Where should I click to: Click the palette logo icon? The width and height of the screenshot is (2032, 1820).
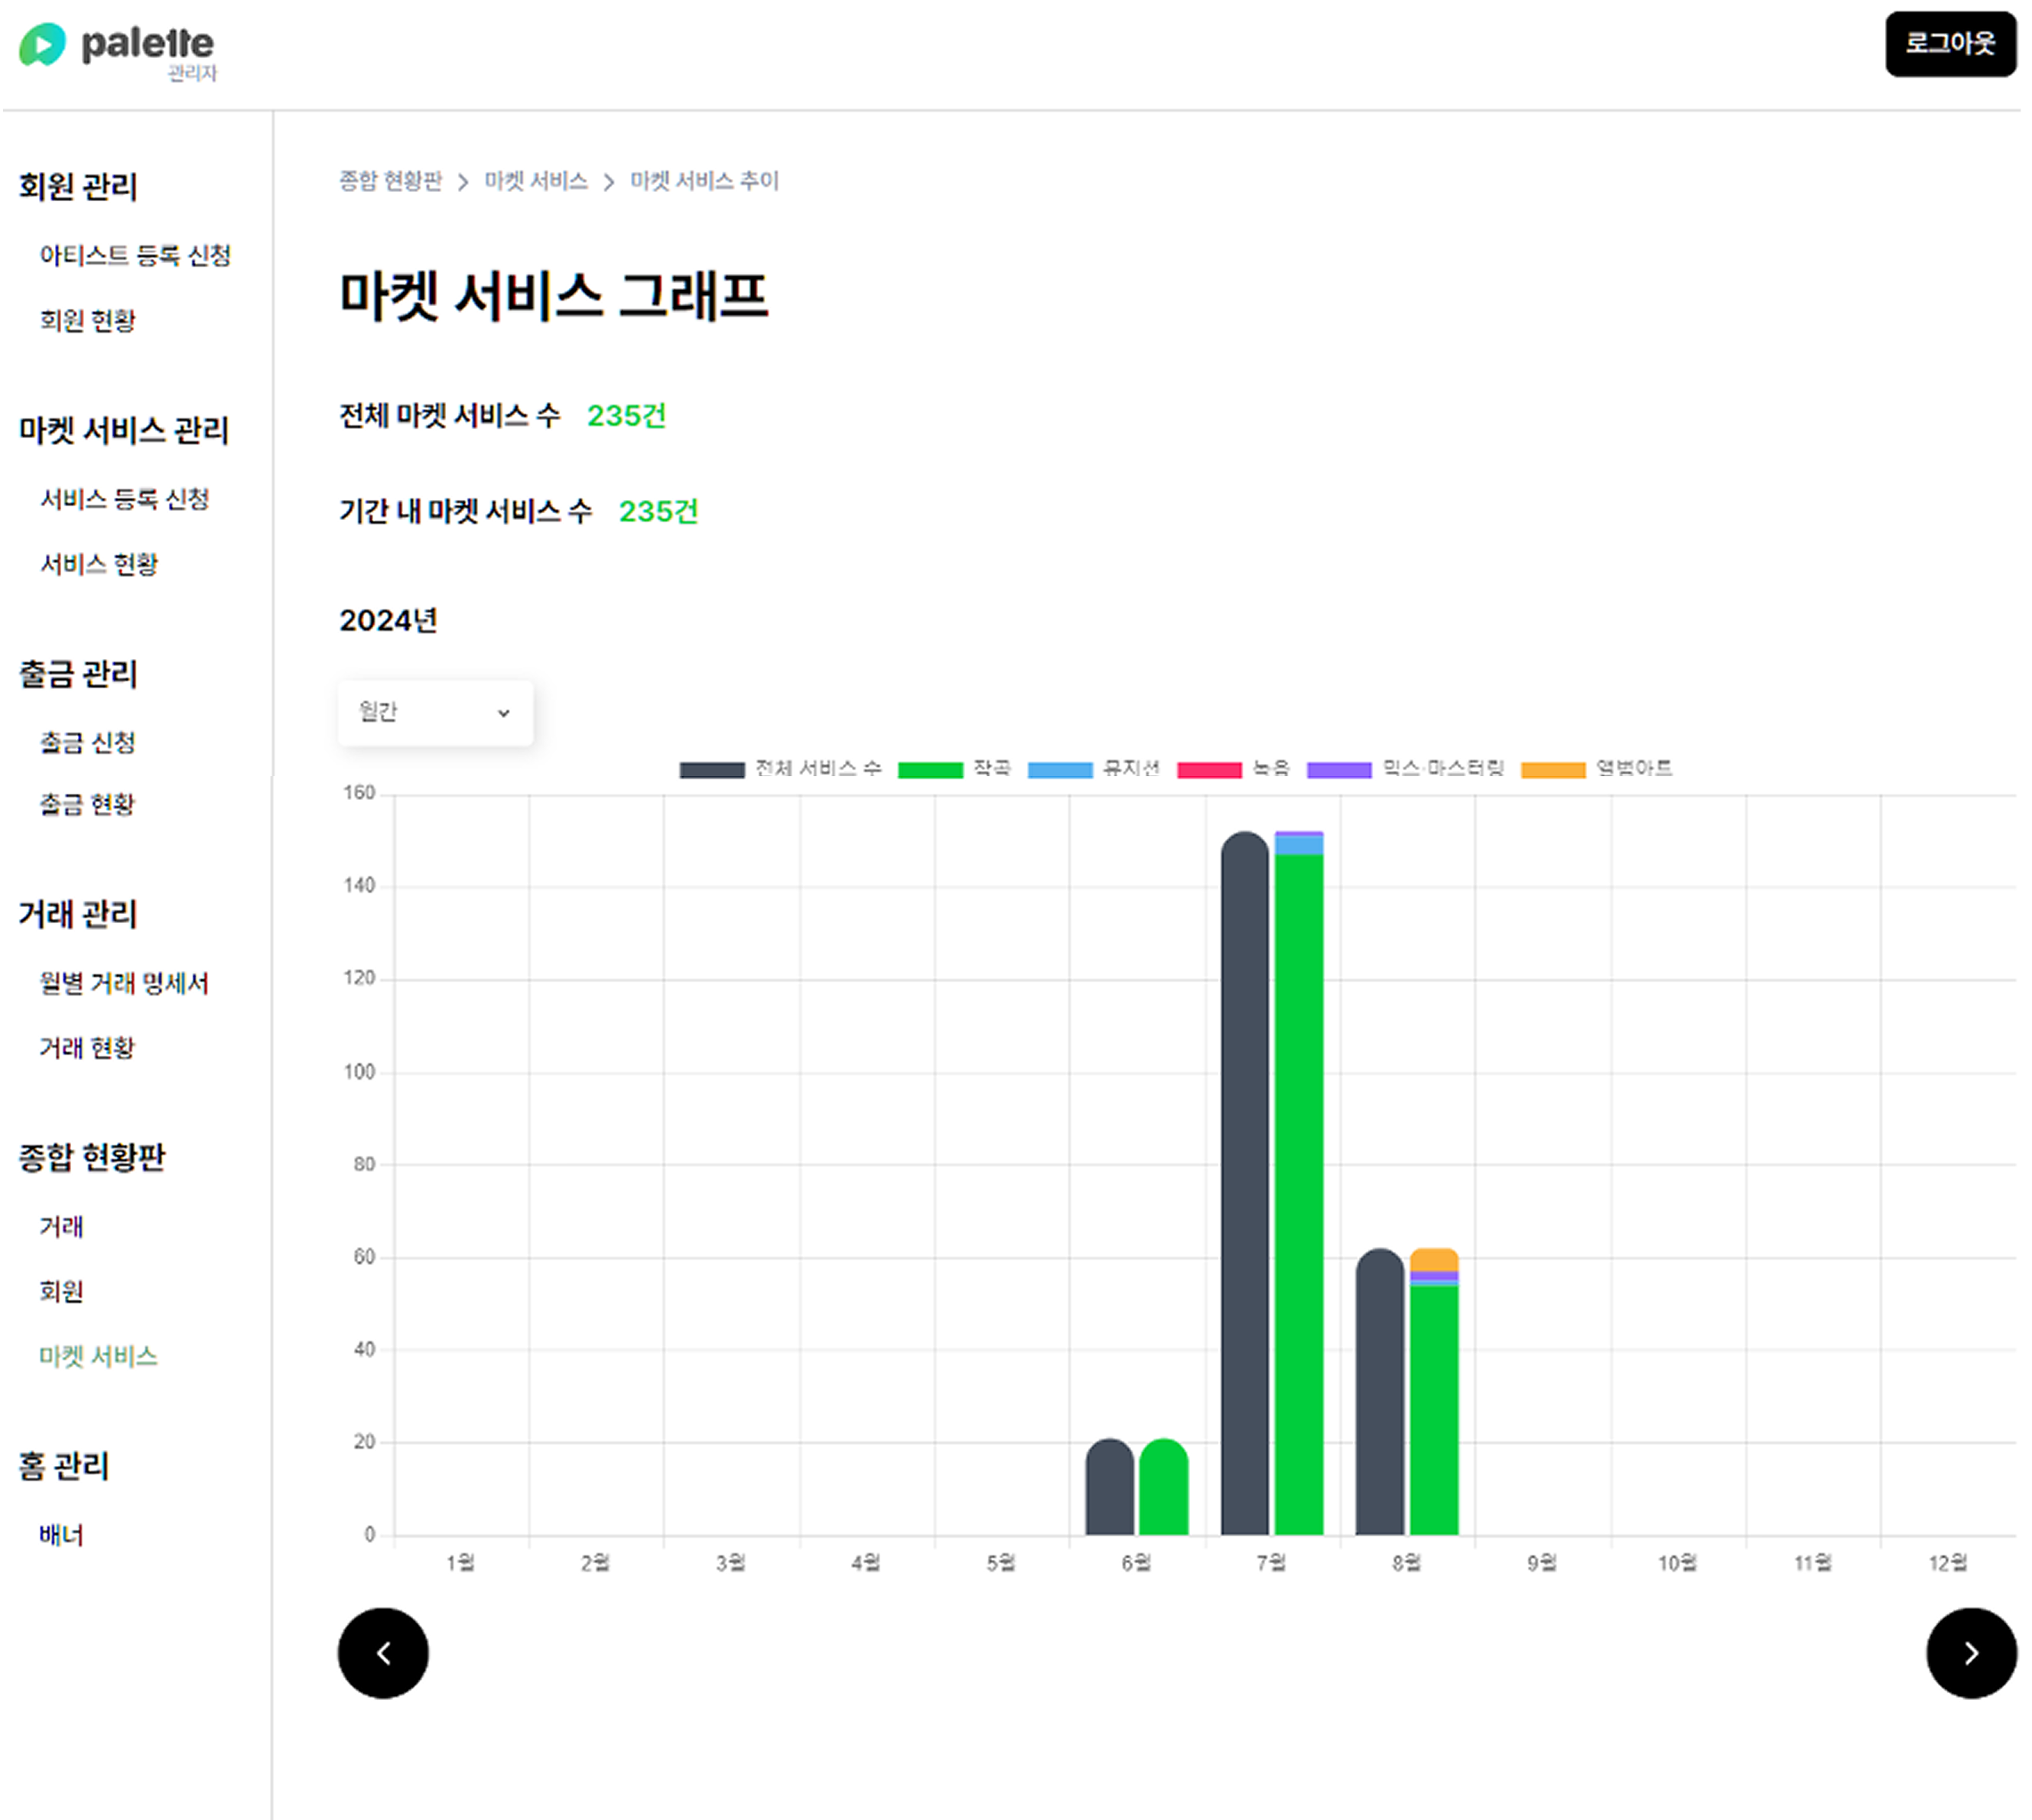click(x=42, y=44)
